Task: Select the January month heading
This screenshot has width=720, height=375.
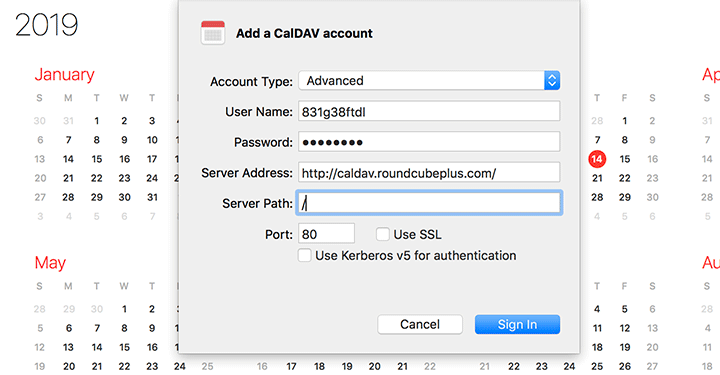Action: [64, 74]
